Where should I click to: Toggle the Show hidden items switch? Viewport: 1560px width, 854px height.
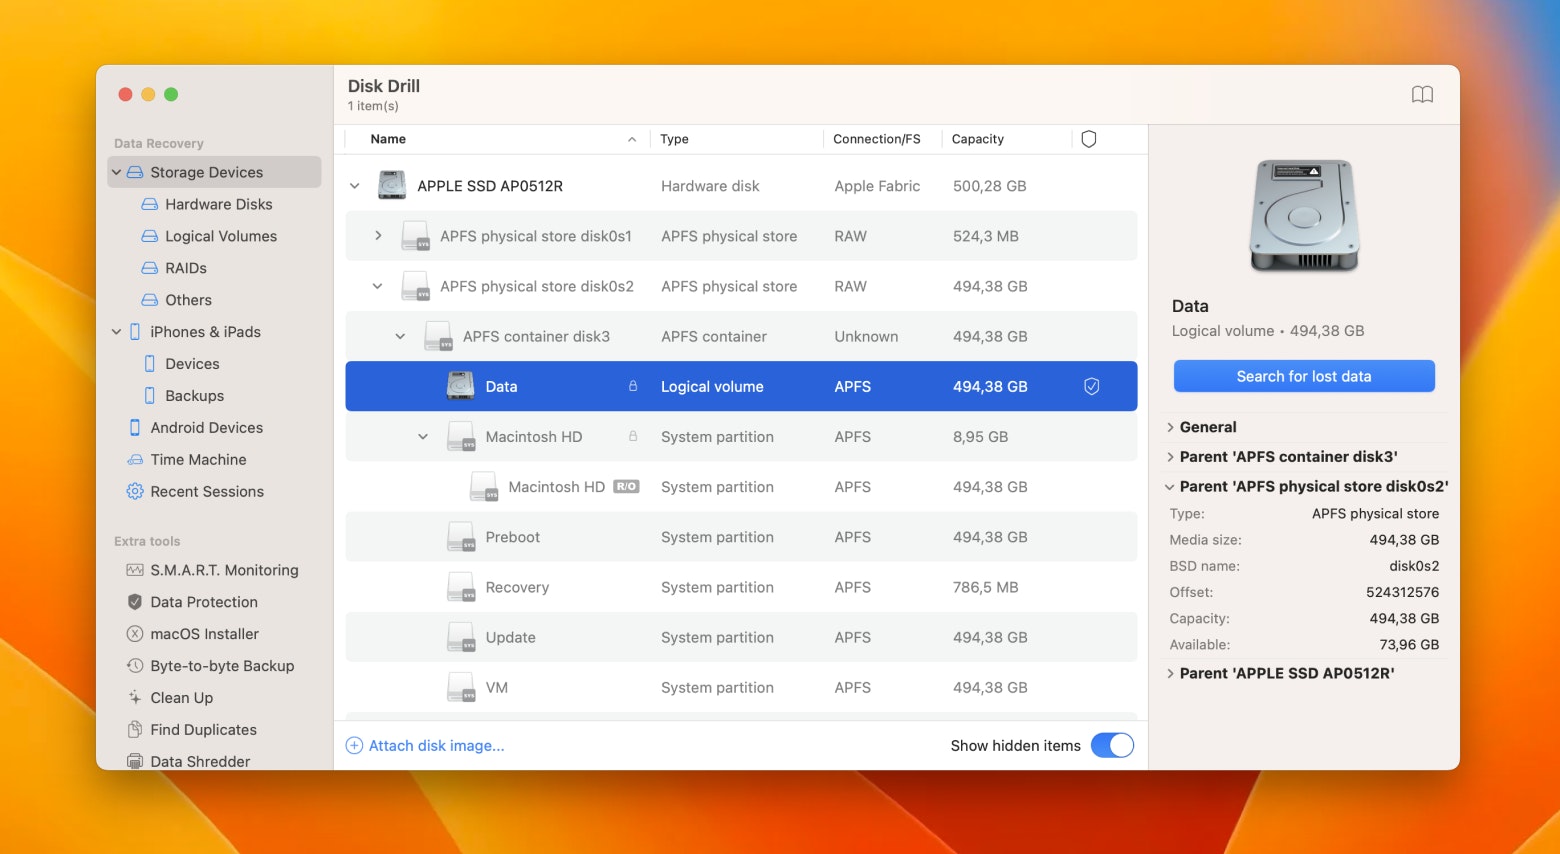point(1112,746)
